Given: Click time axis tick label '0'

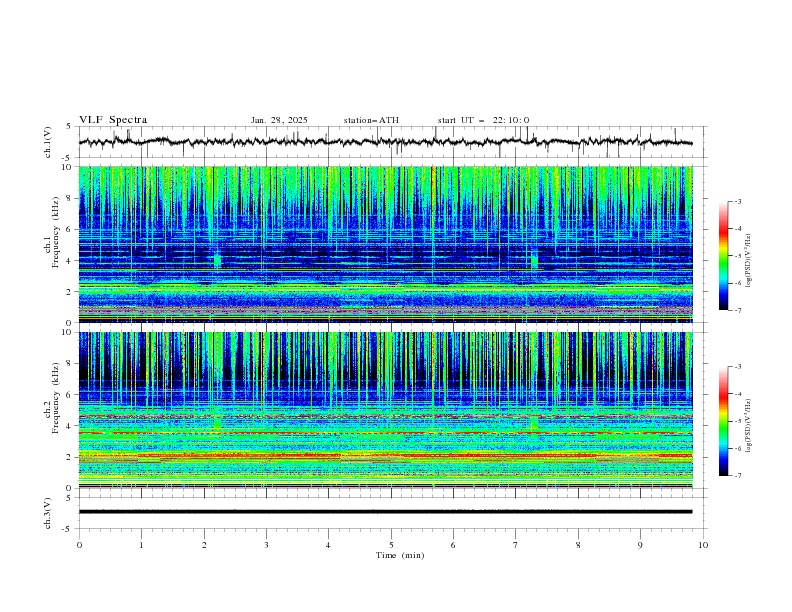Looking at the screenshot, I should coord(79,545).
